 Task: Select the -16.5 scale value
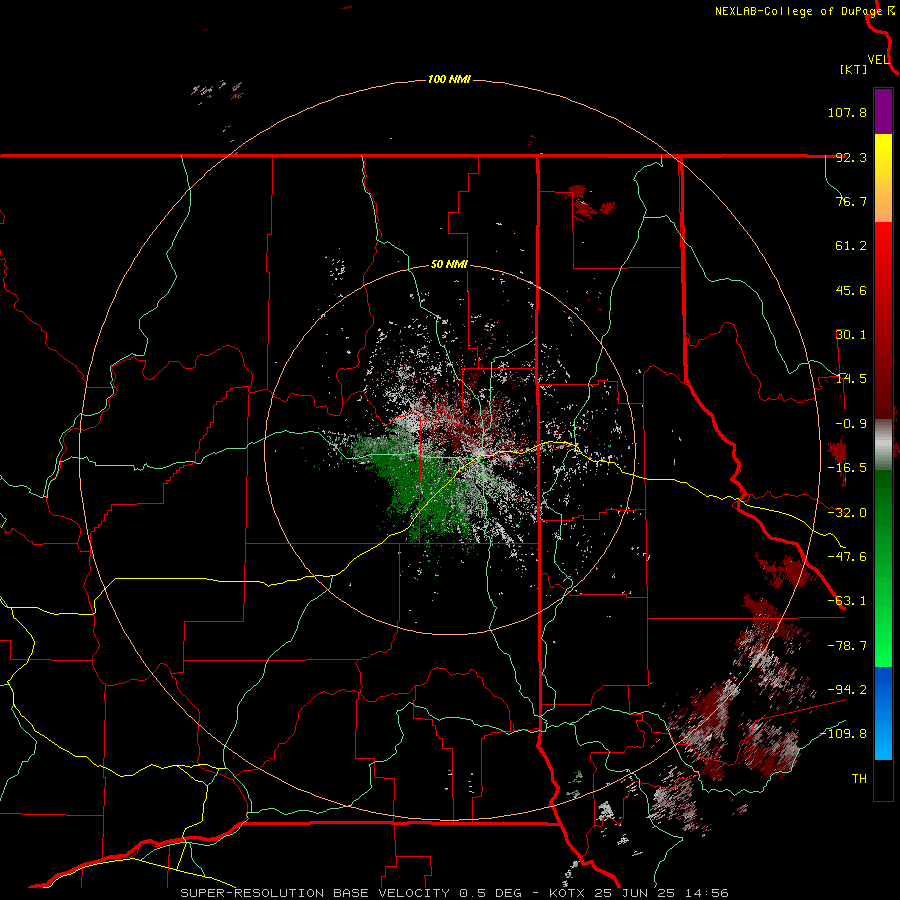[847, 468]
